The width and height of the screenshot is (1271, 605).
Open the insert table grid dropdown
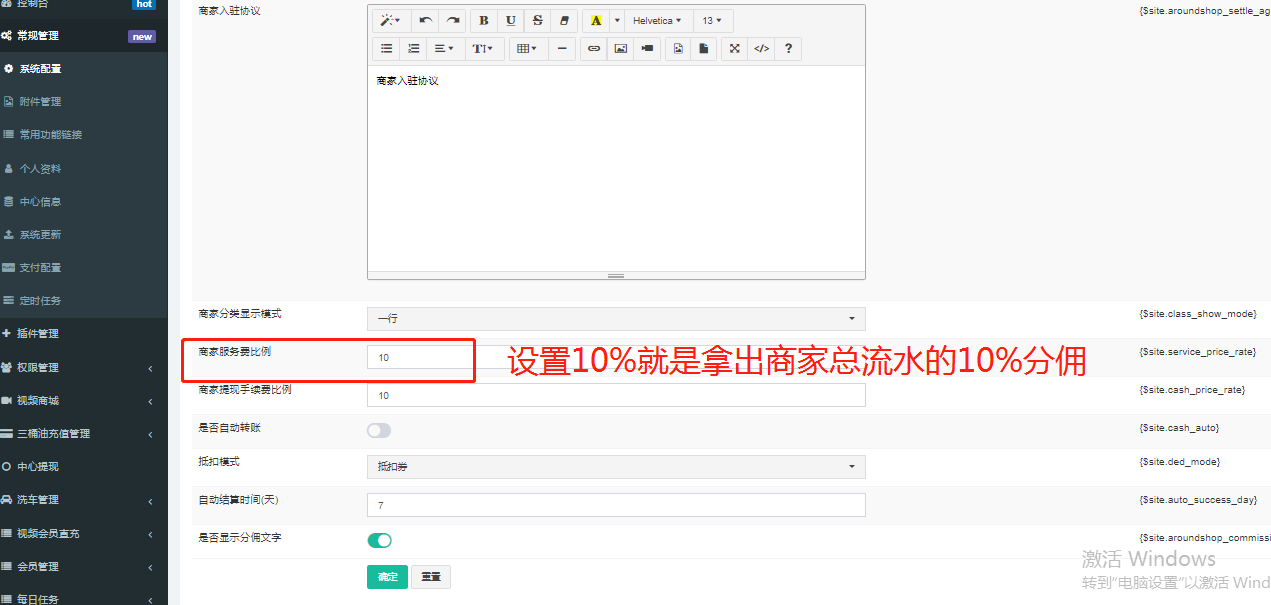pyautogui.click(x=527, y=48)
